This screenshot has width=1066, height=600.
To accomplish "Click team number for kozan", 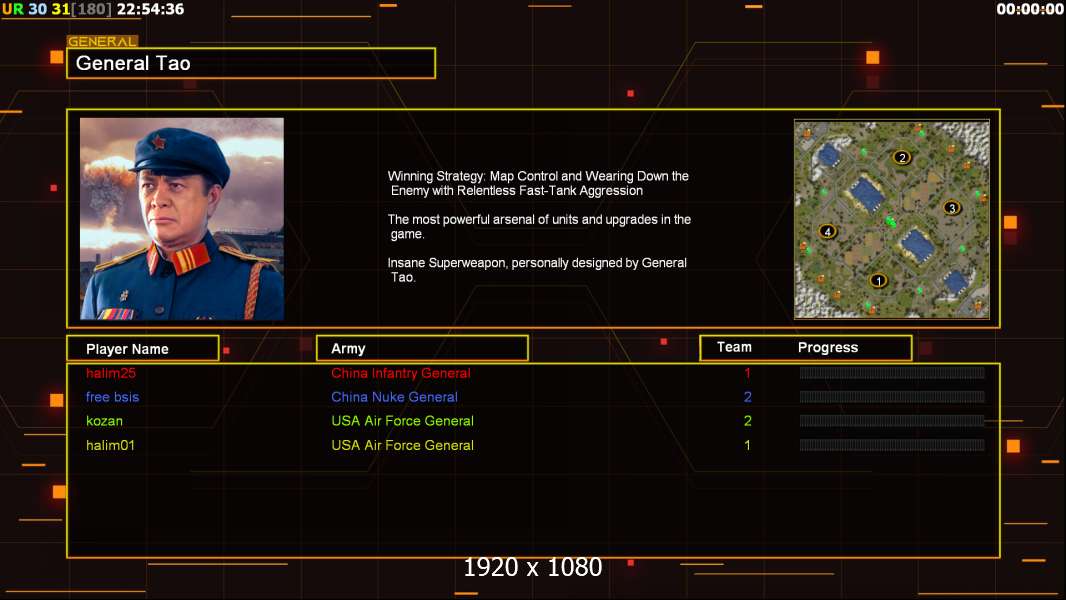I will tap(747, 421).
